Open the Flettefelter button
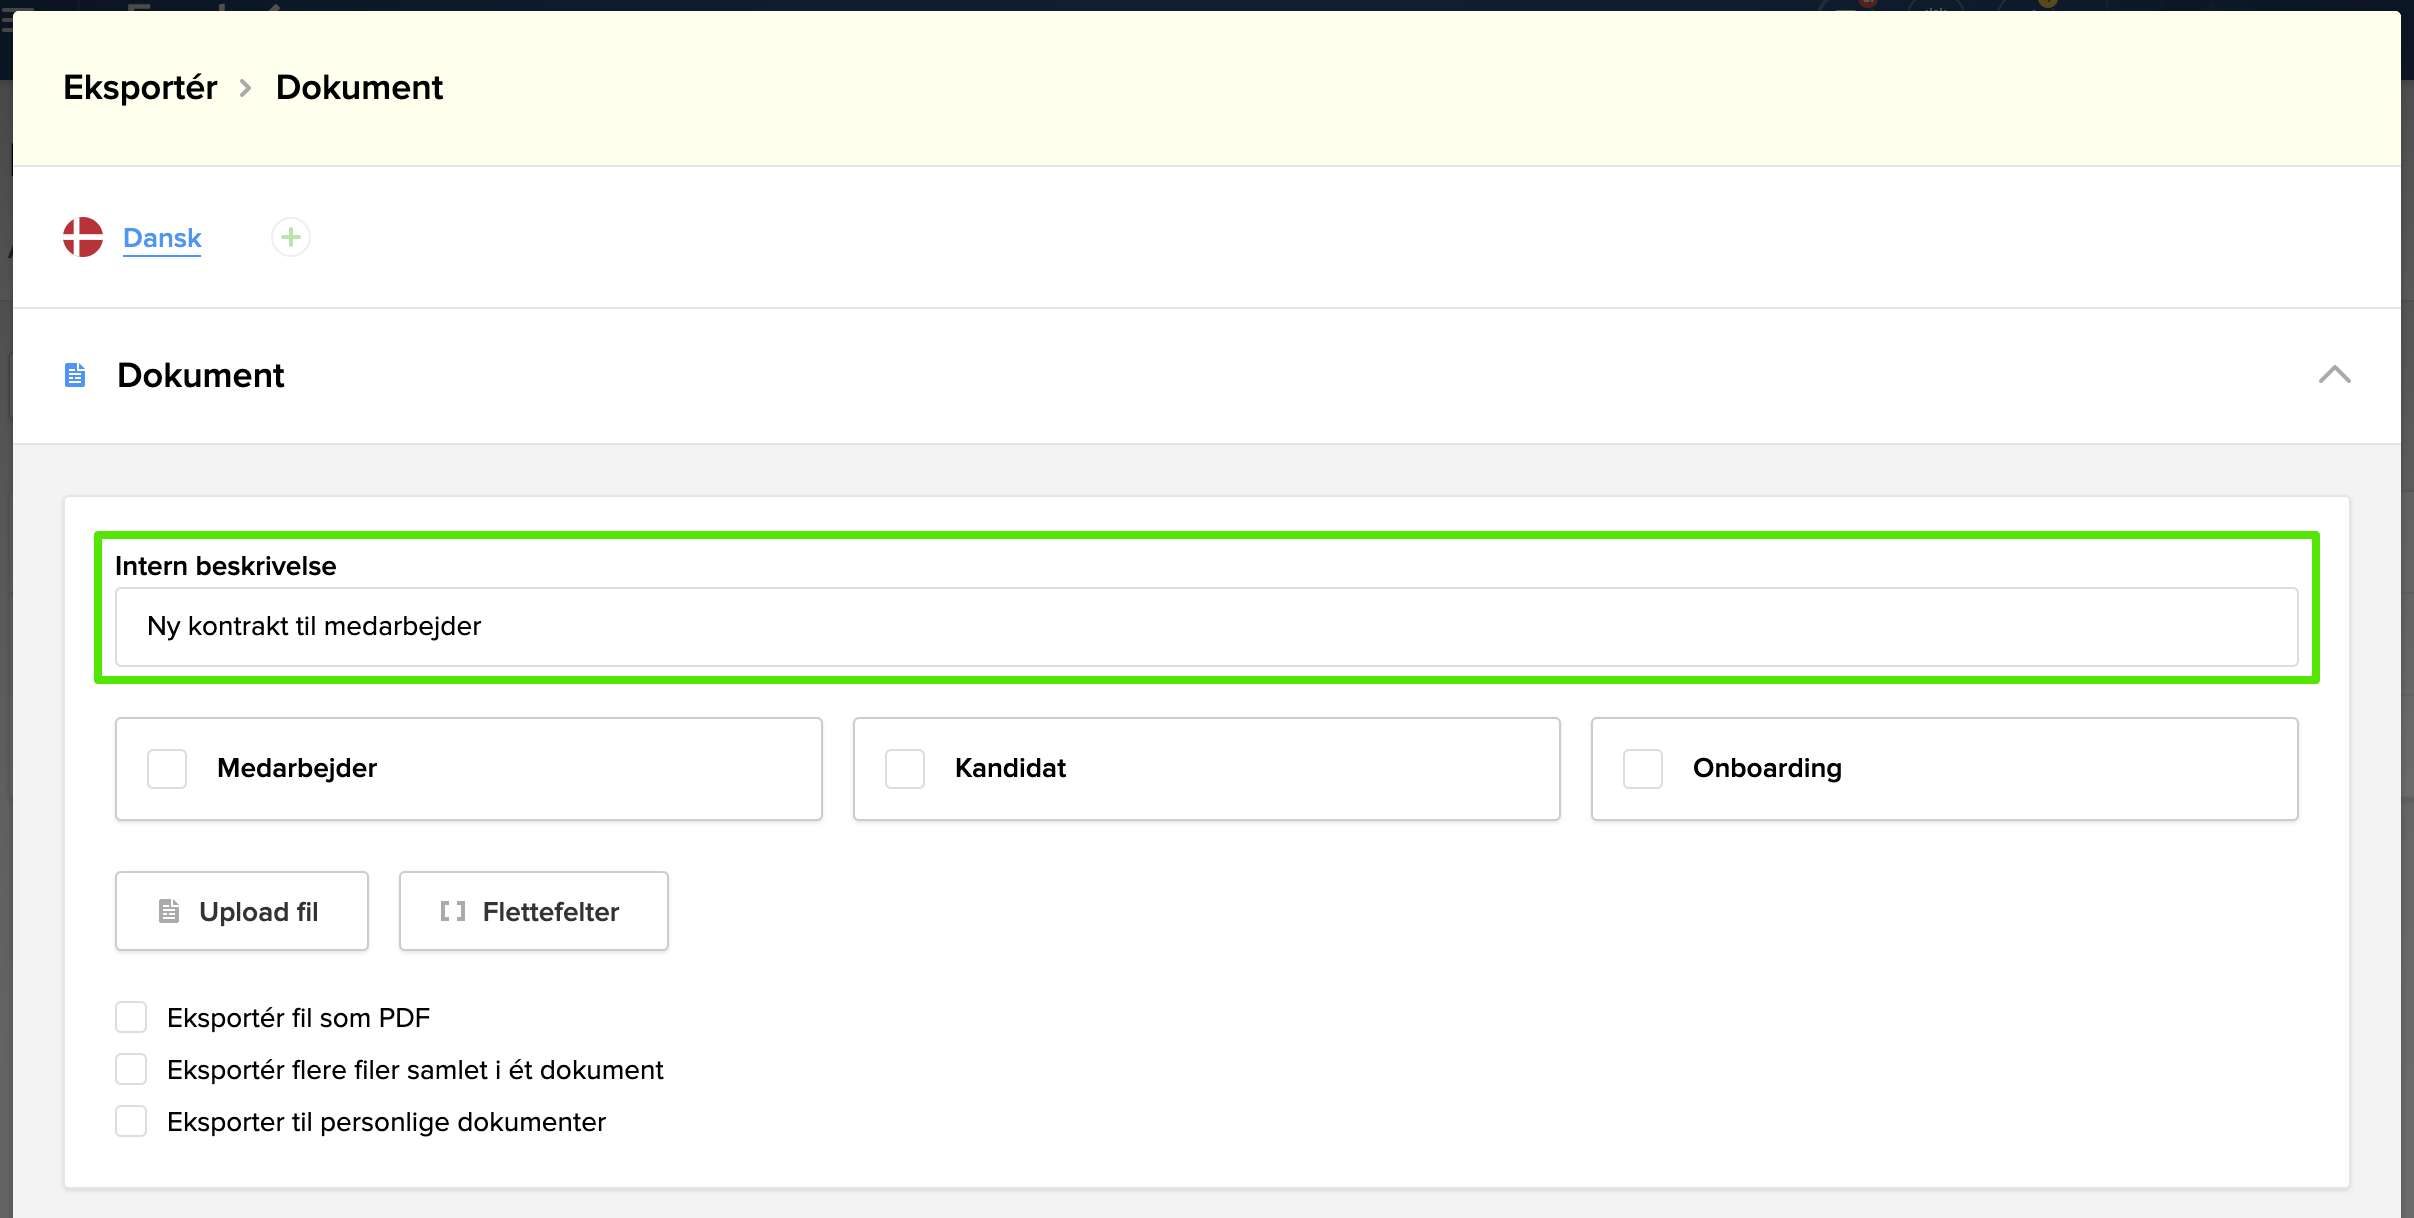 (533, 911)
